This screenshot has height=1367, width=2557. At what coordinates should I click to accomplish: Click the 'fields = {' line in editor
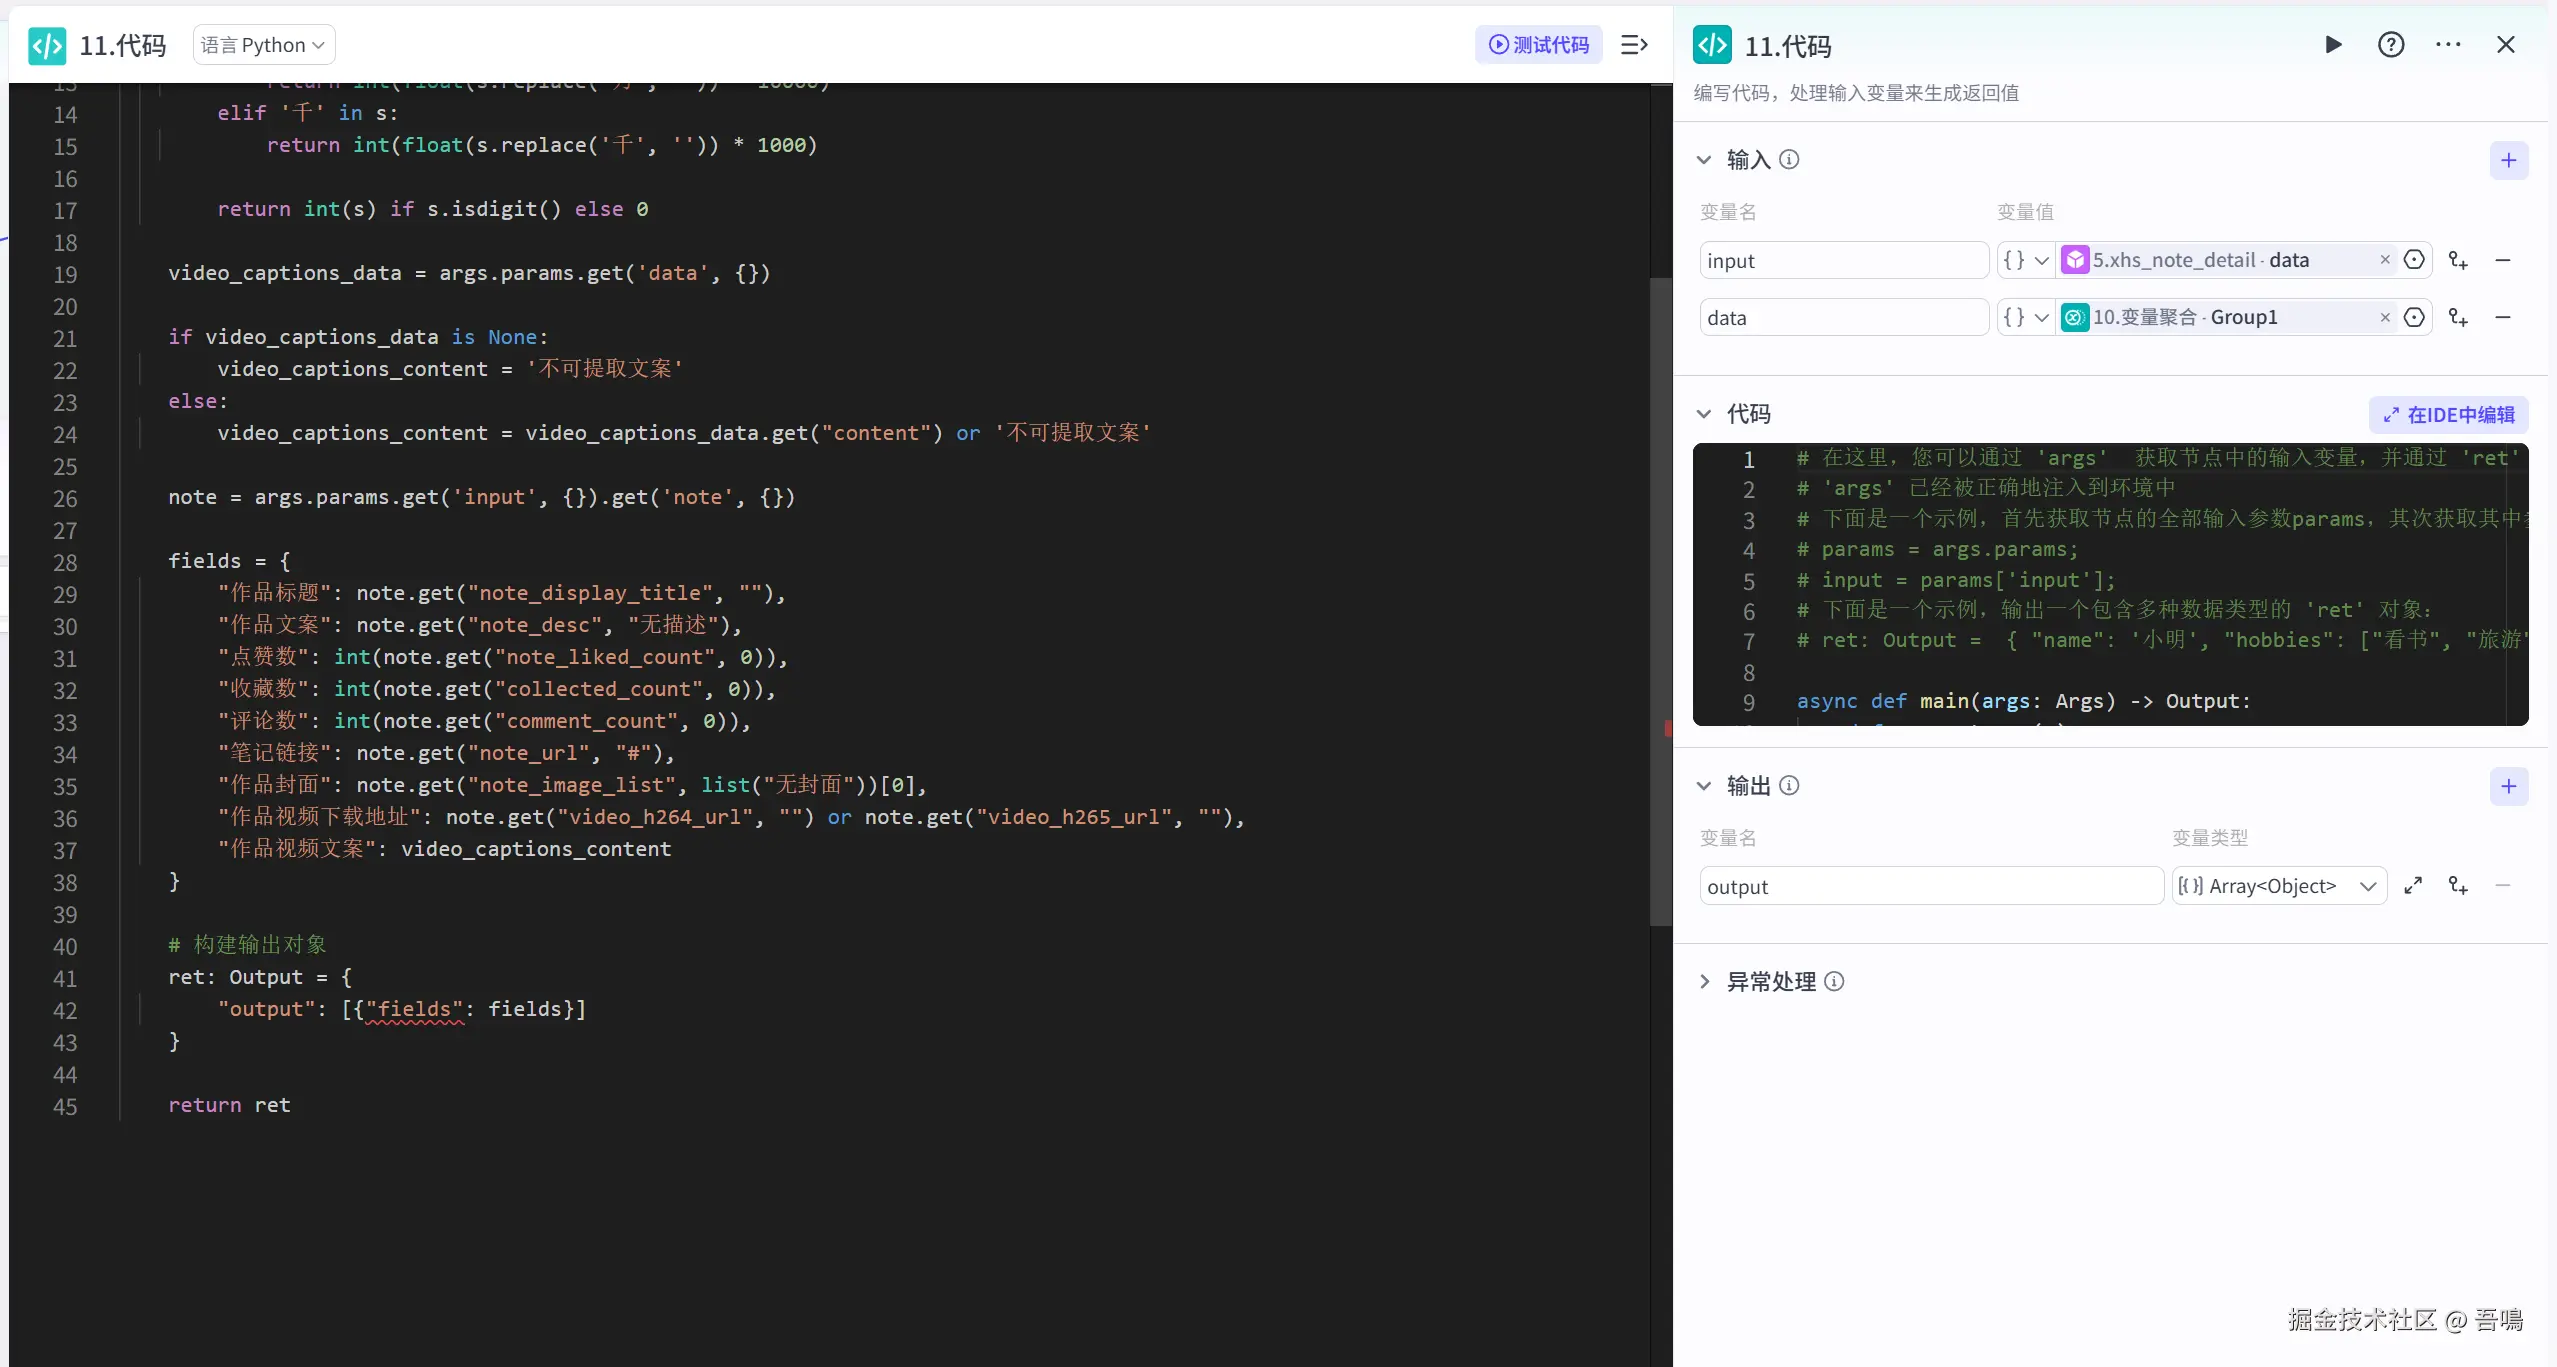(229, 561)
